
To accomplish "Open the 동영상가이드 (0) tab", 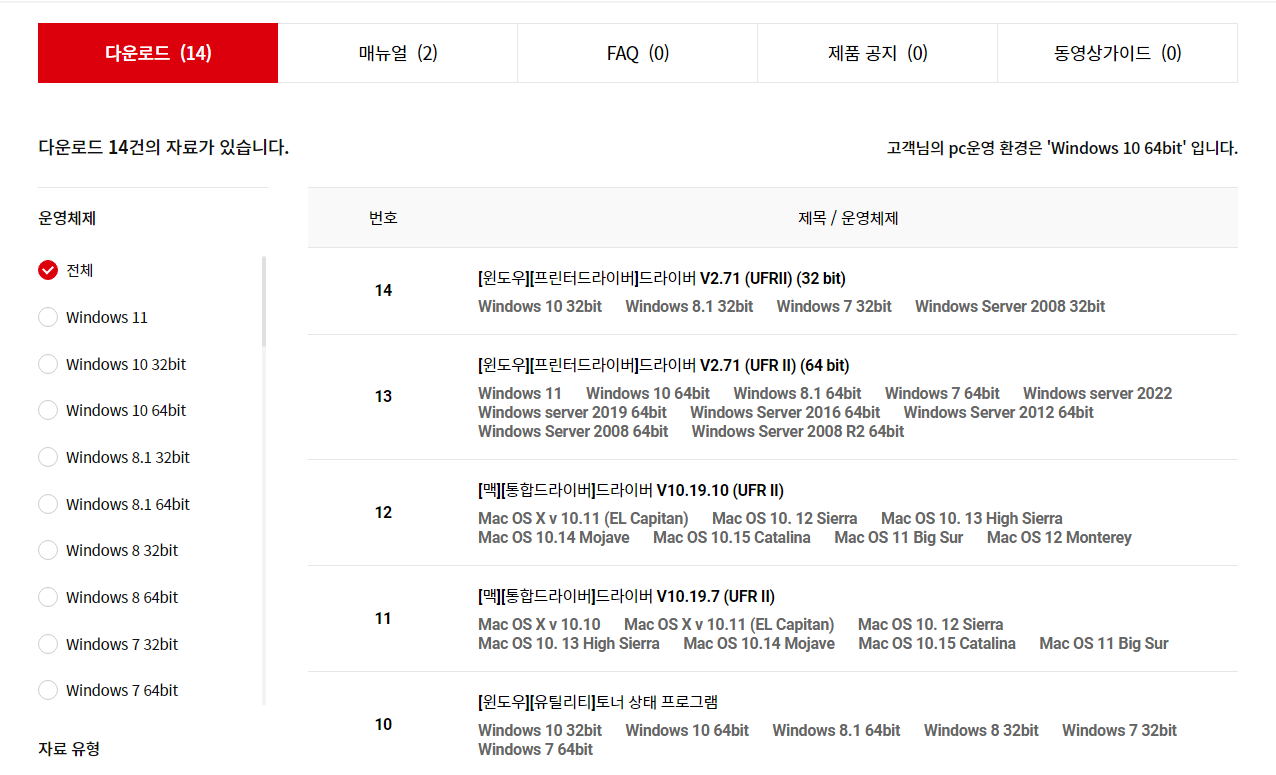I will pos(1118,53).
